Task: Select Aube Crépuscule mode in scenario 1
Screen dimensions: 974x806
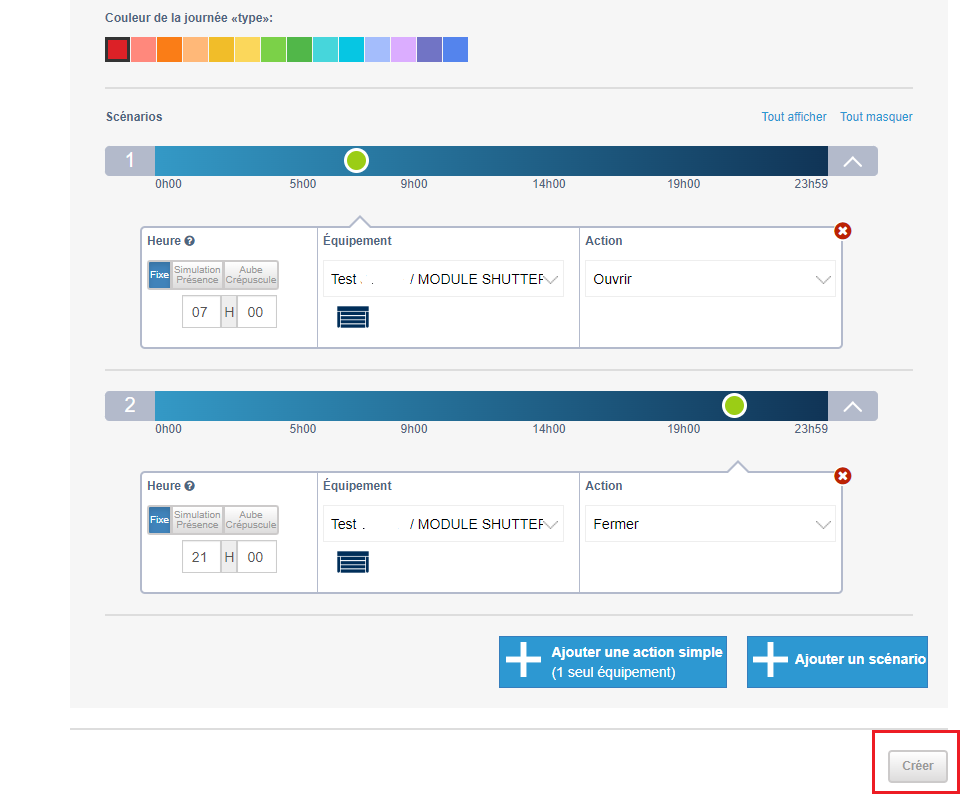Action: [251, 274]
